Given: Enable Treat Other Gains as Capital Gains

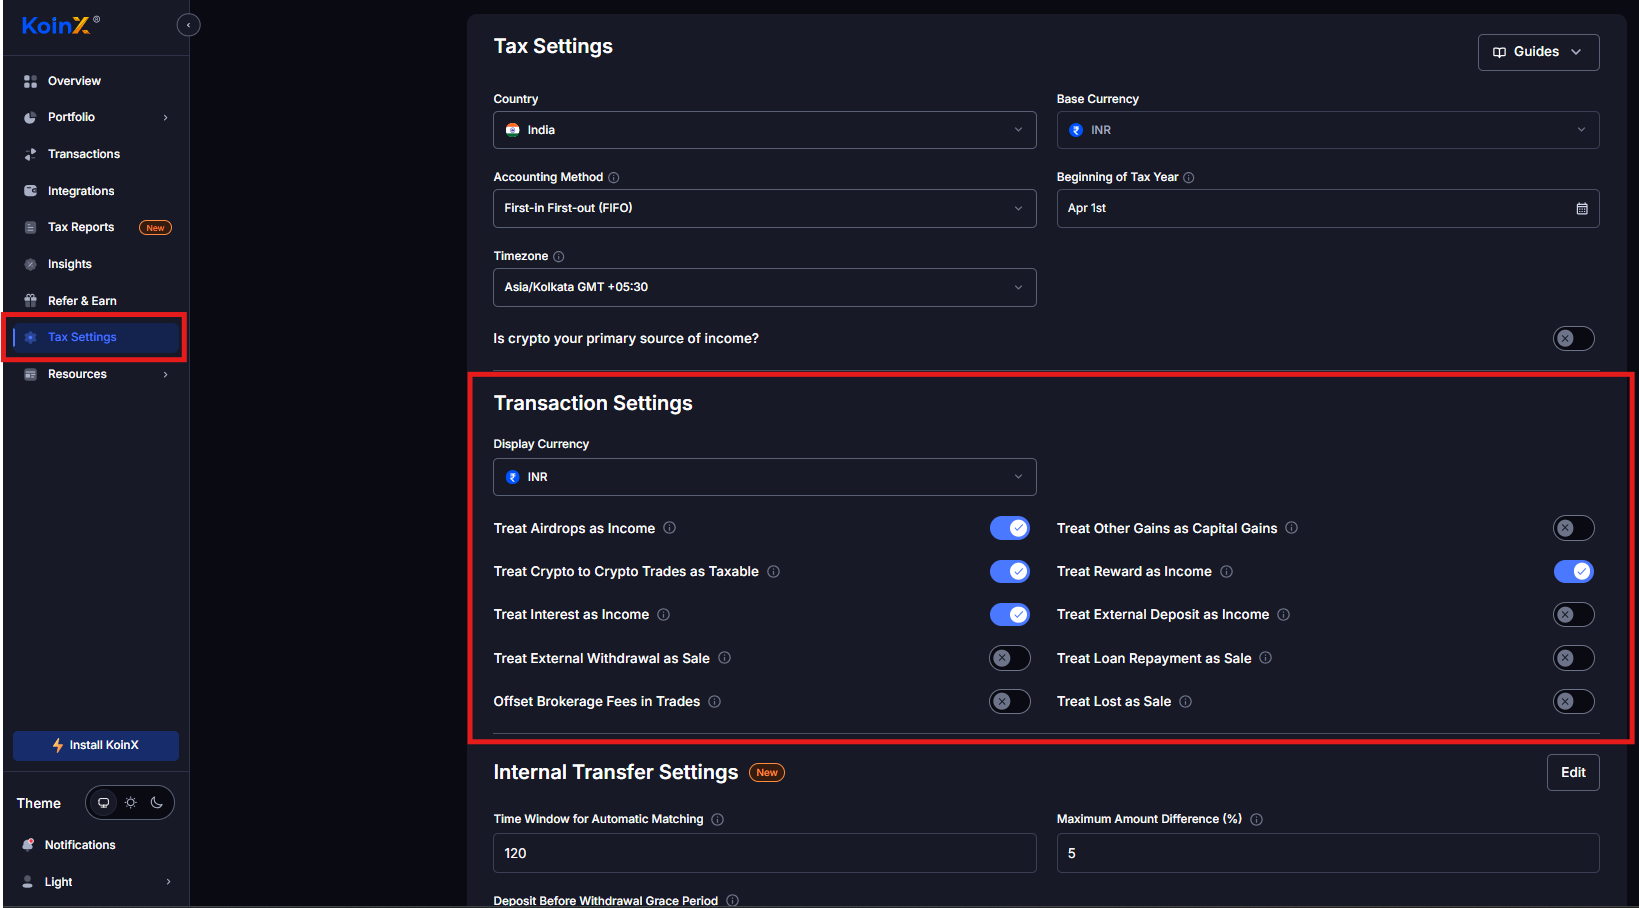Looking at the screenshot, I should coord(1574,528).
